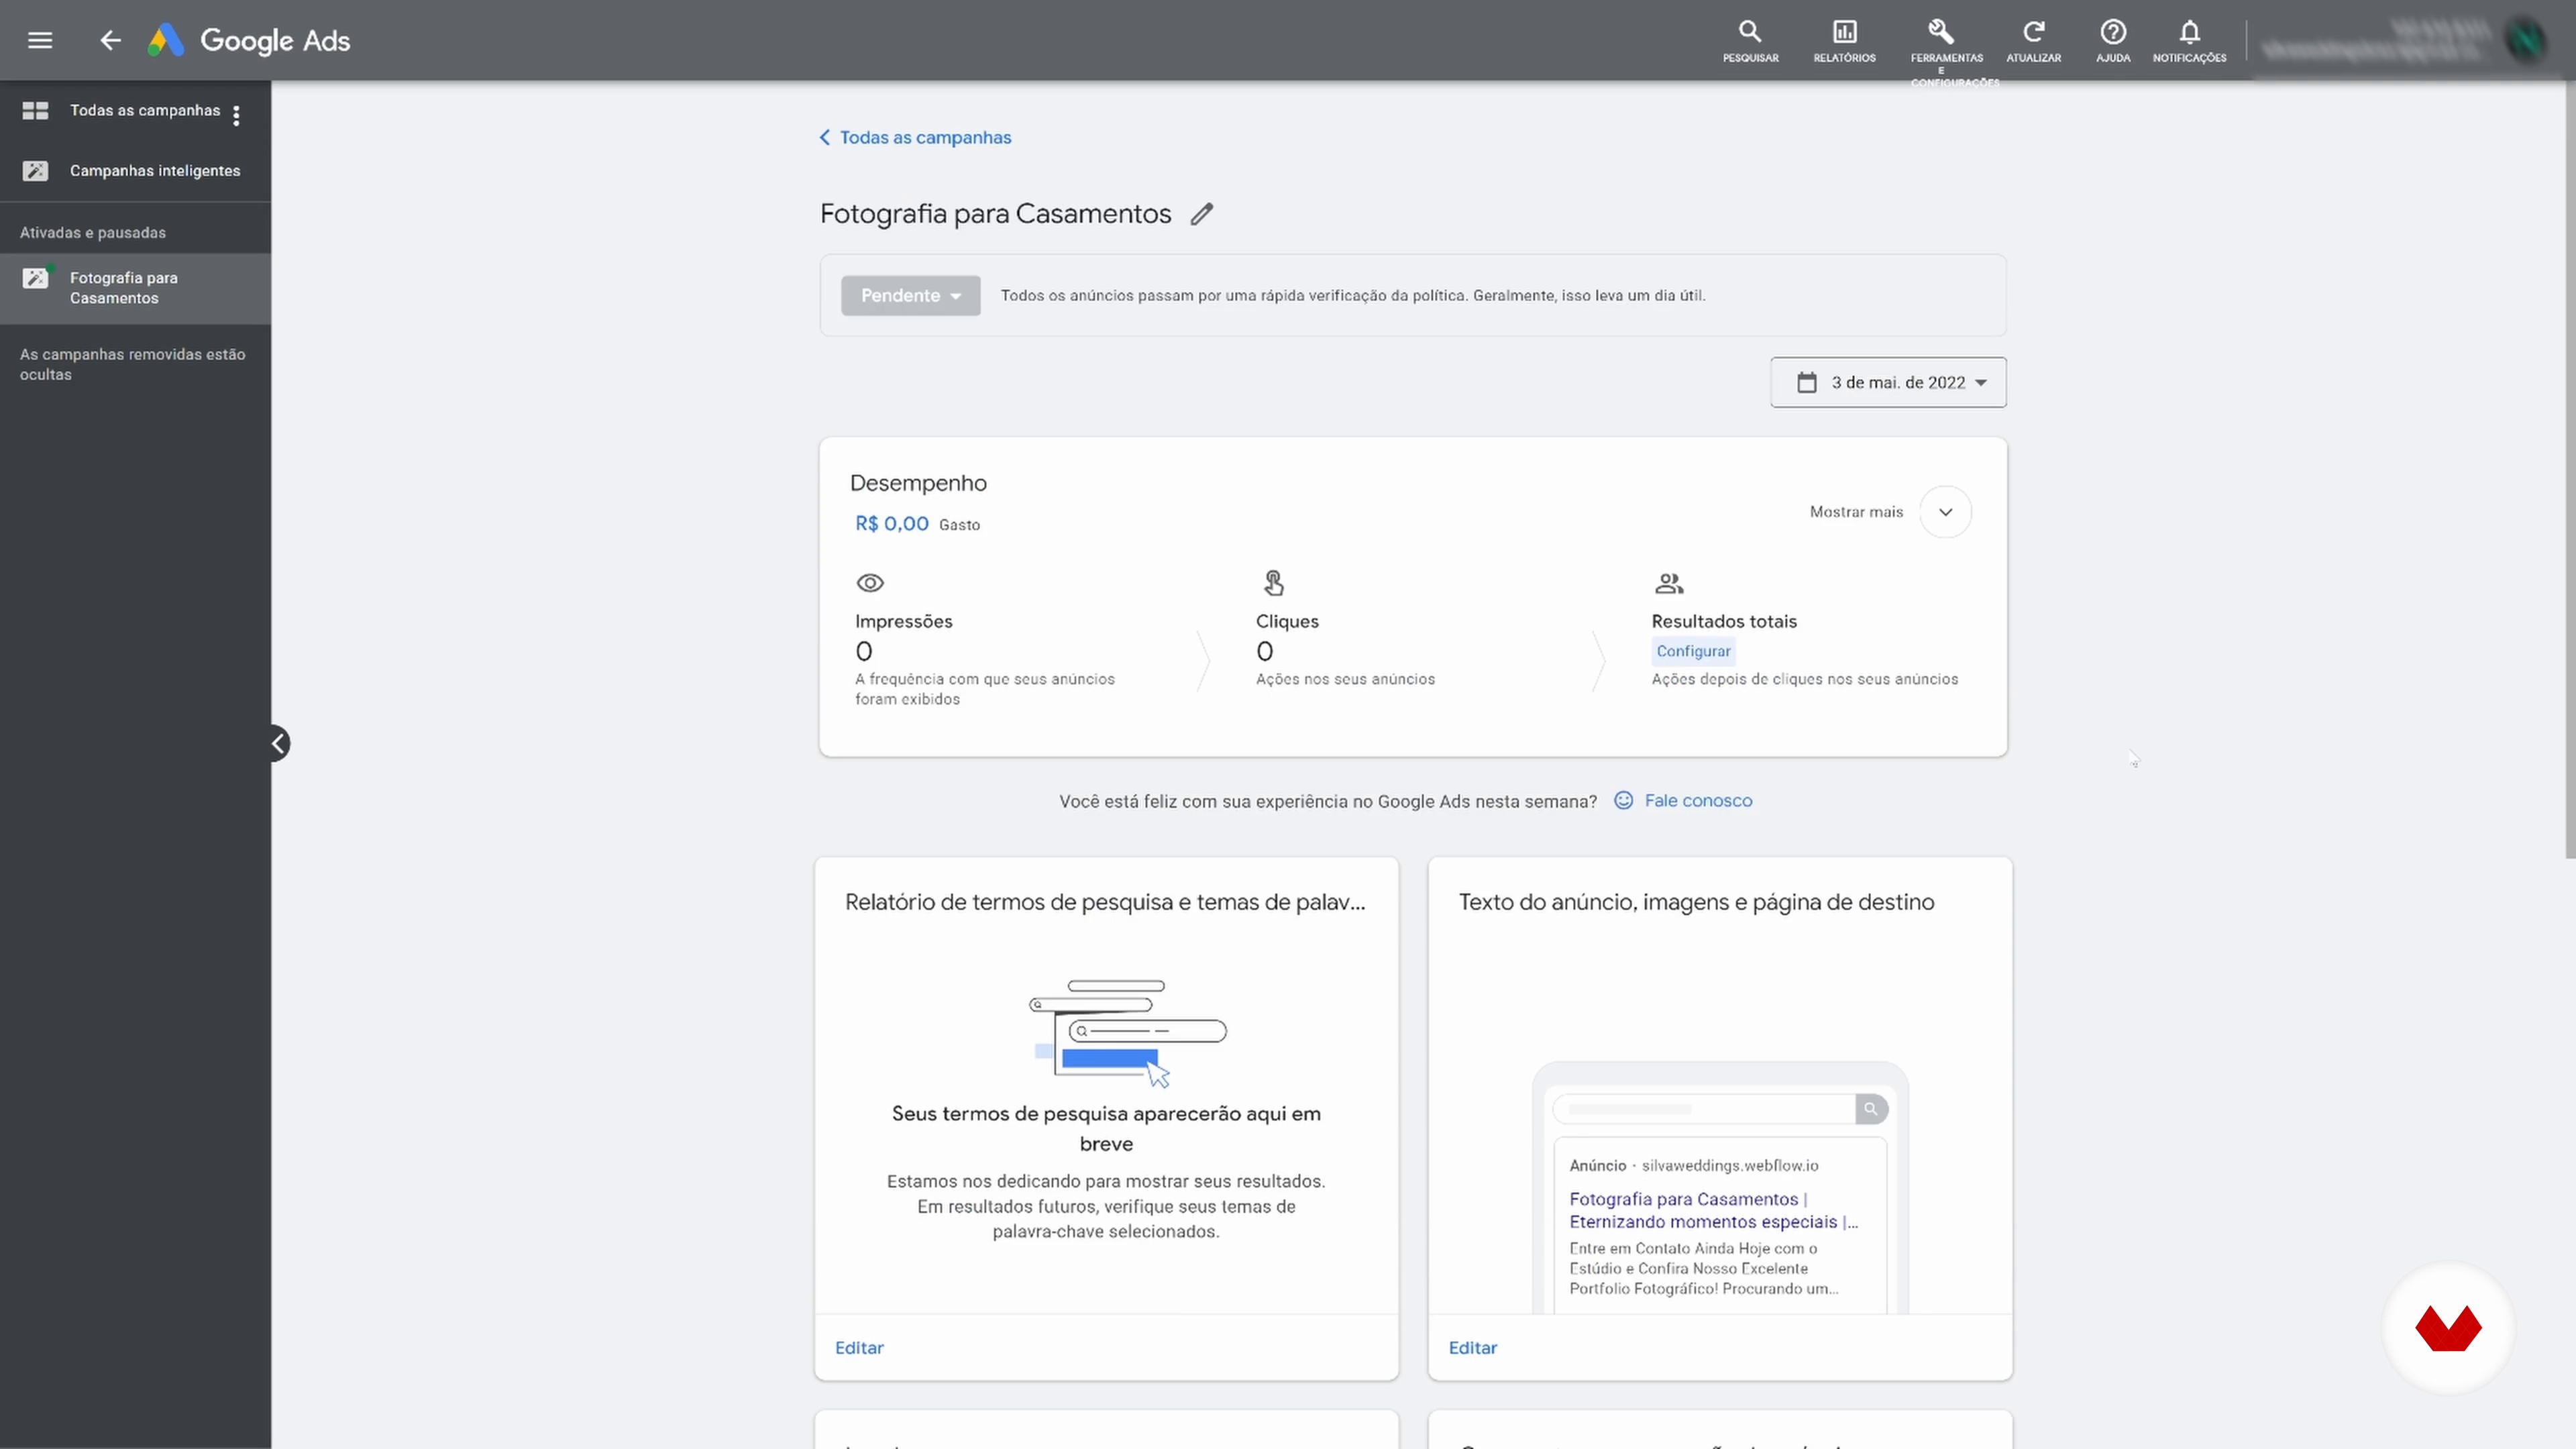
Task: Click Texto do anúncio, imagens card title
Action: (1696, 902)
